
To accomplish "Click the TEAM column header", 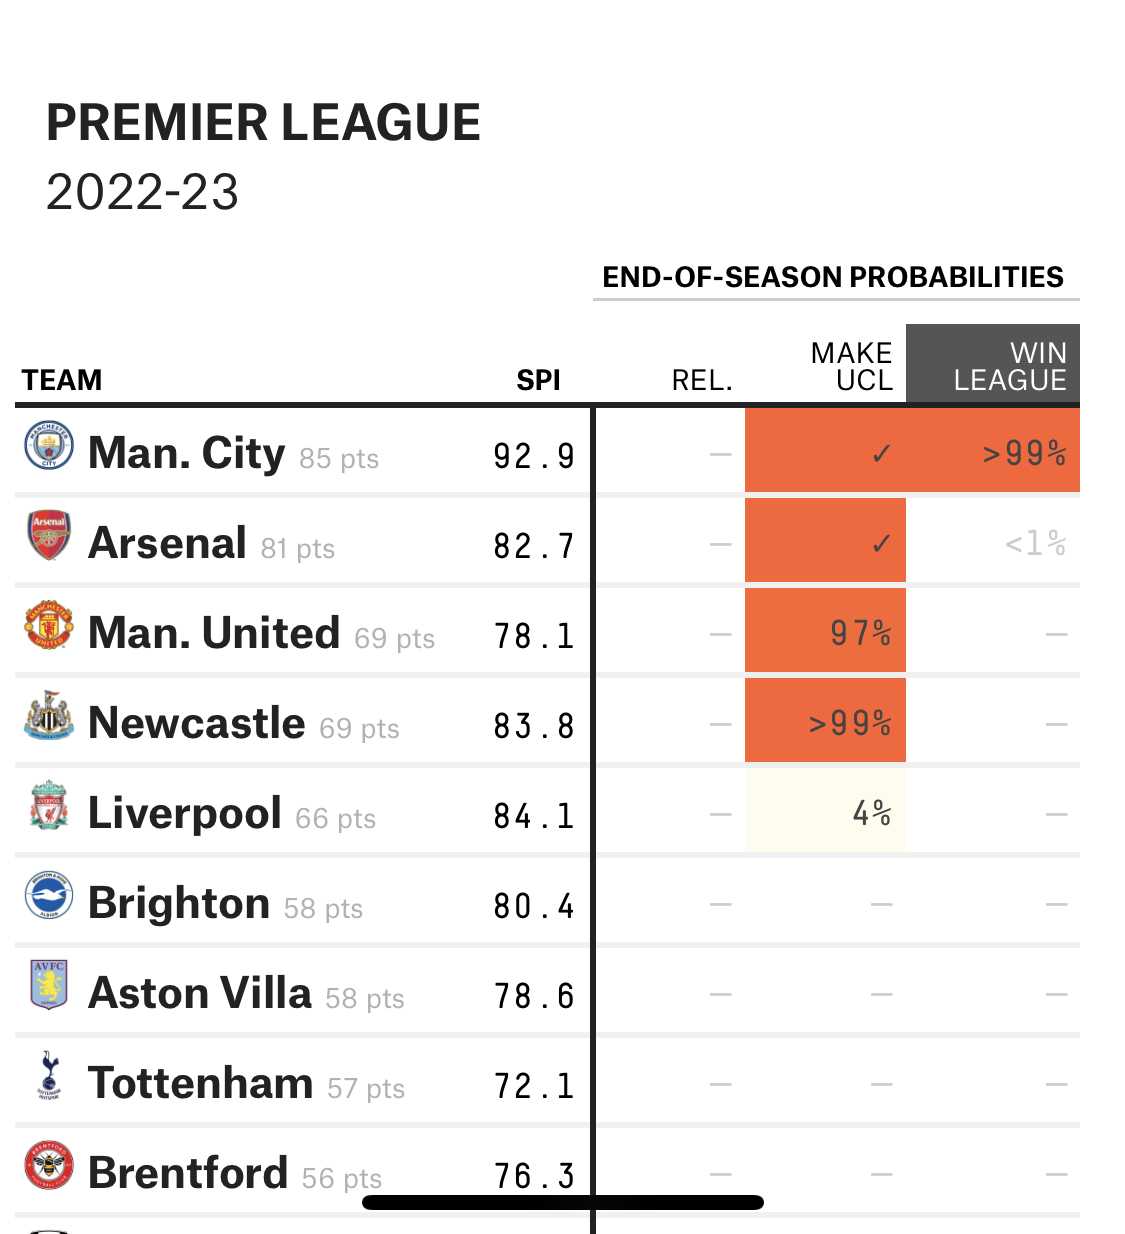I will pos(62,380).
